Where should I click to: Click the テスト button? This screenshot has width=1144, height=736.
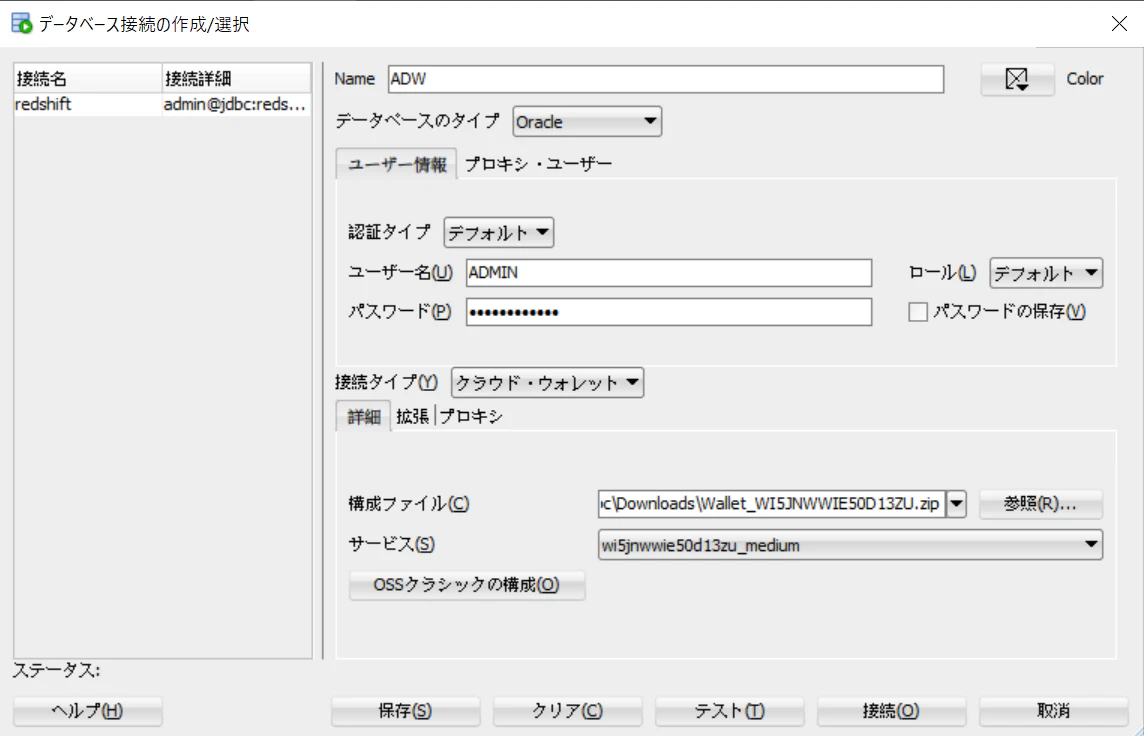coord(730,710)
